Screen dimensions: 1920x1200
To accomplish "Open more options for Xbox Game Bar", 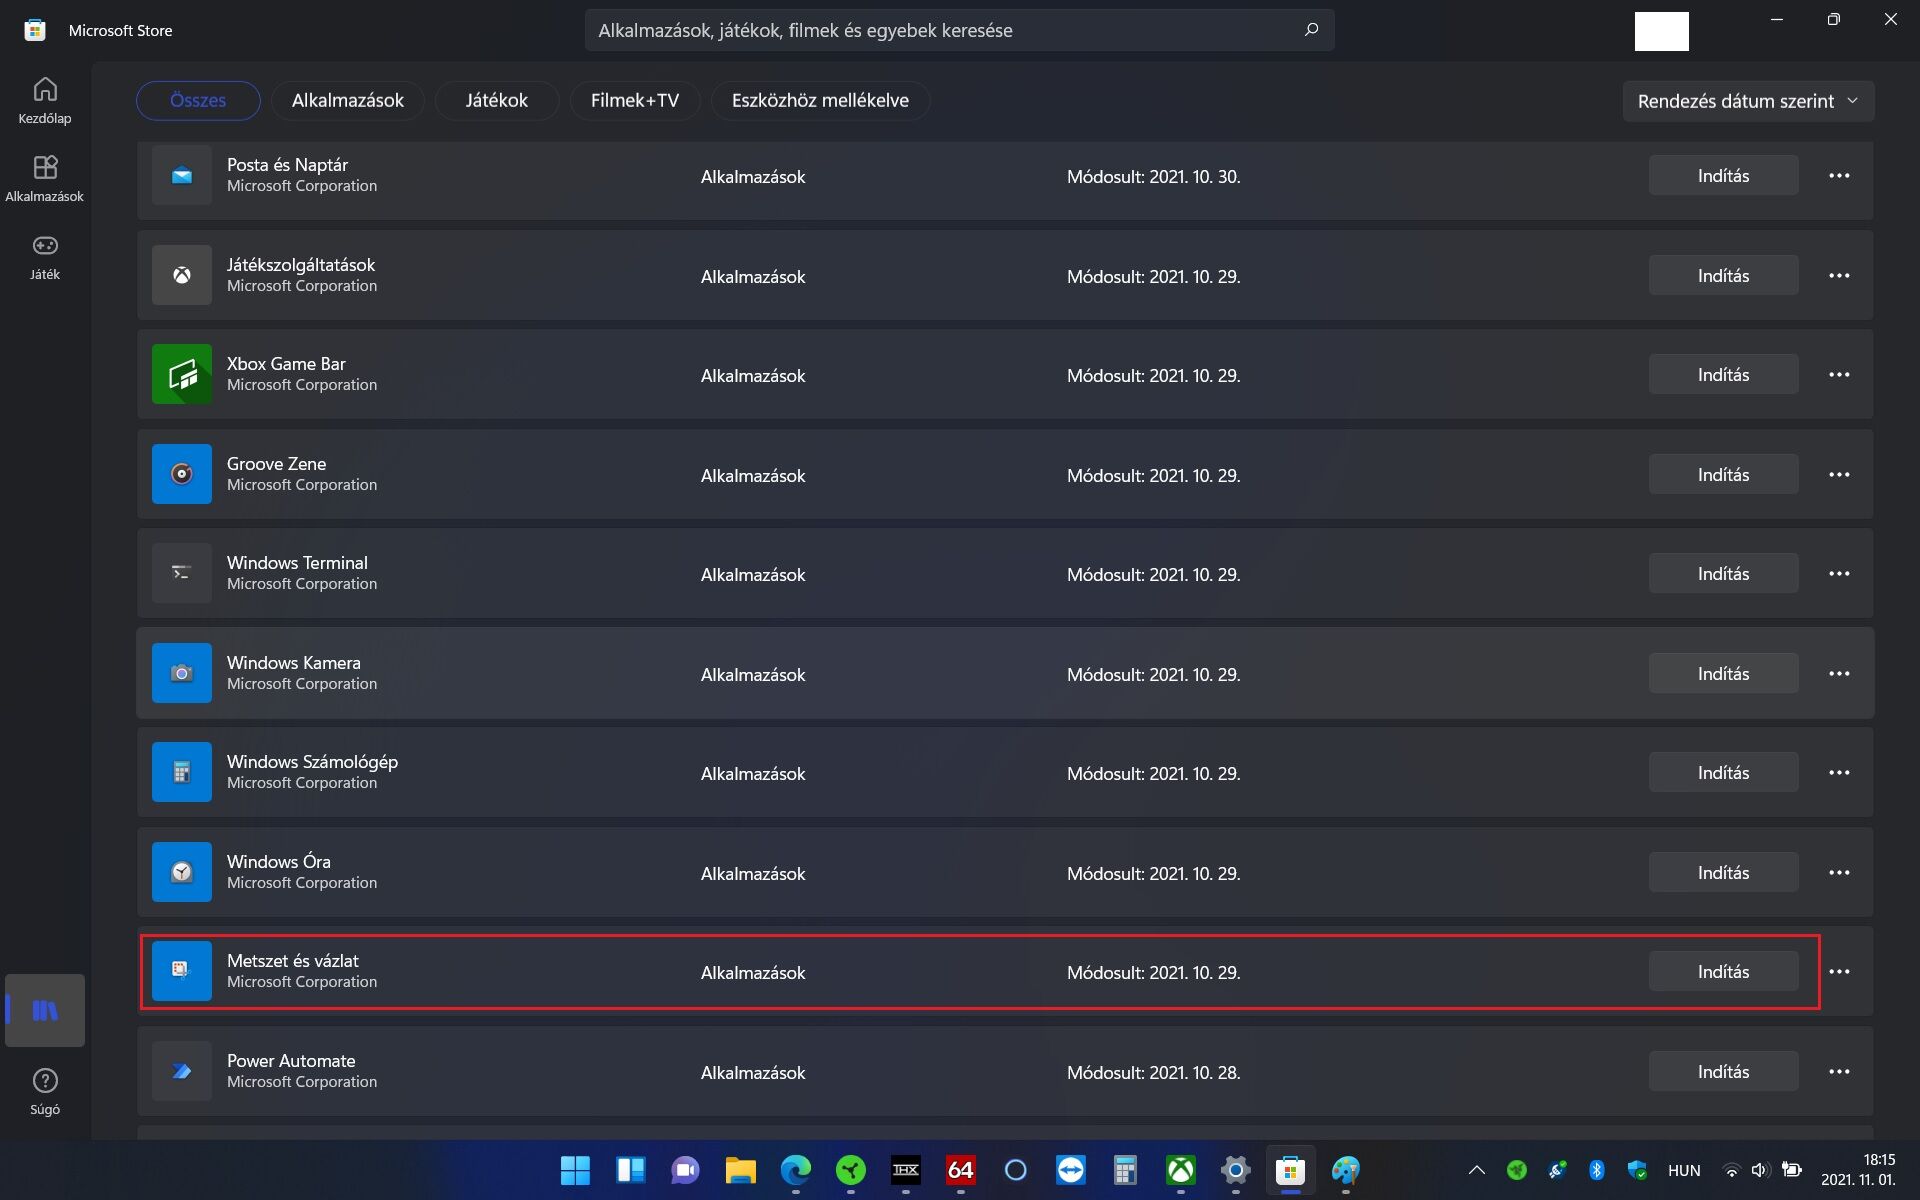I will click(x=1839, y=374).
